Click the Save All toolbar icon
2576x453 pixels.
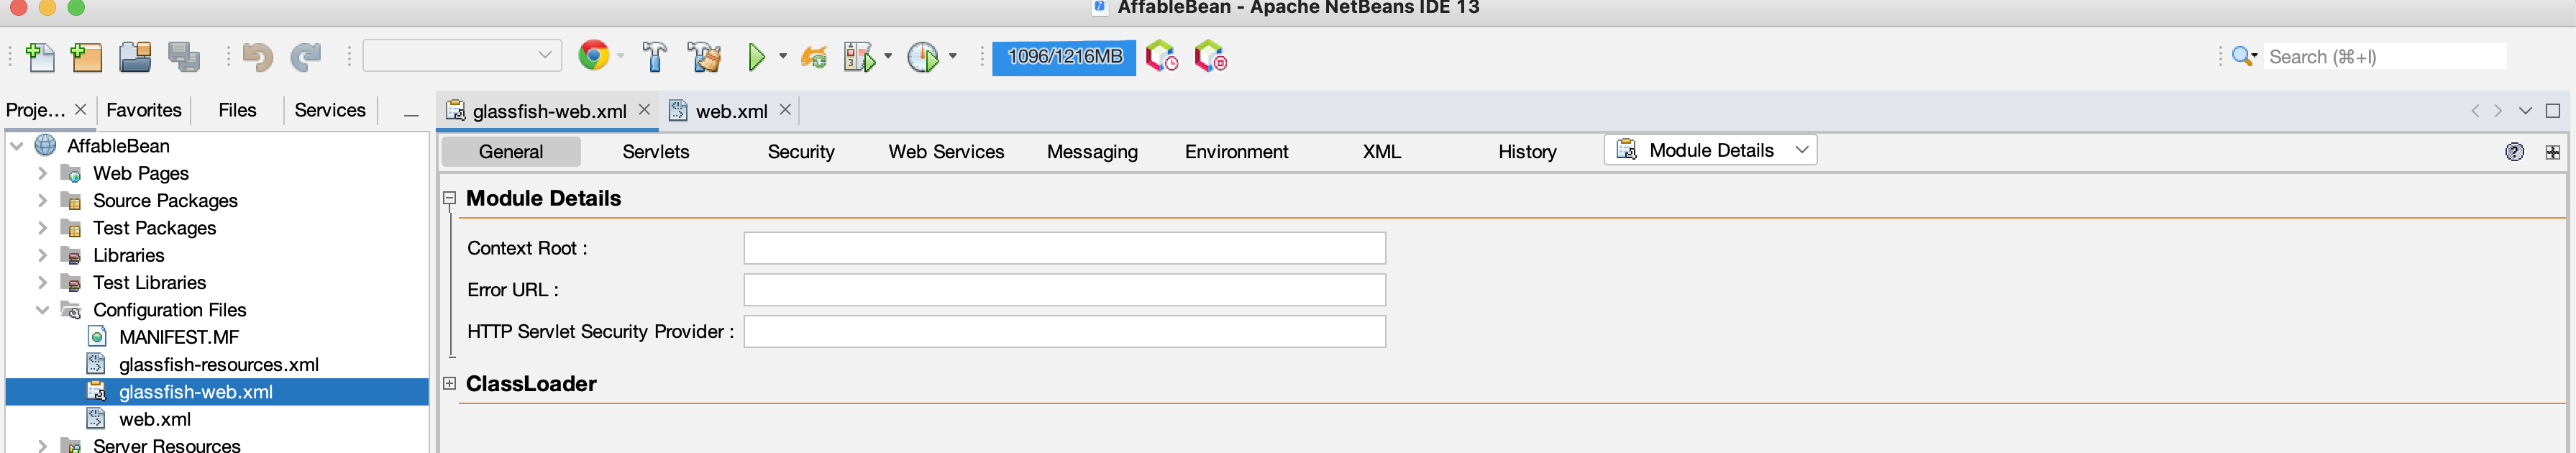point(184,57)
